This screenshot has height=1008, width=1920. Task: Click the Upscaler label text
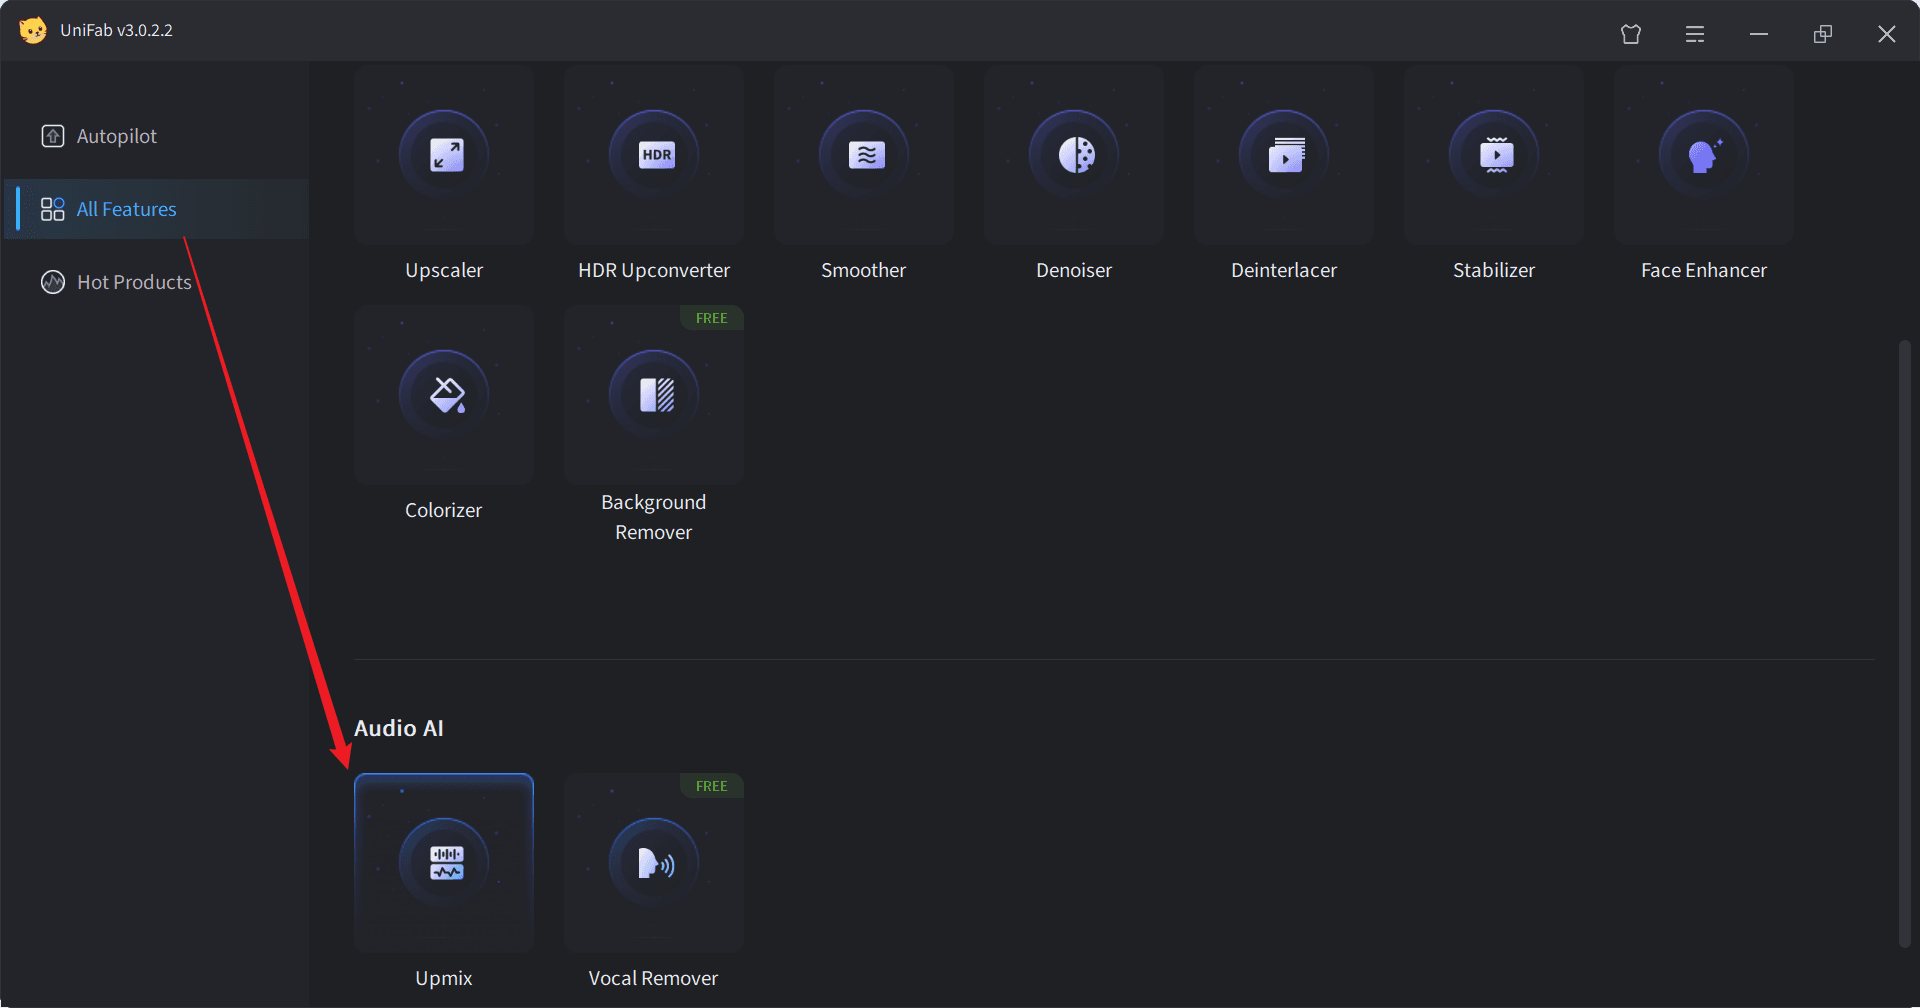pyautogui.click(x=444, y=270)
